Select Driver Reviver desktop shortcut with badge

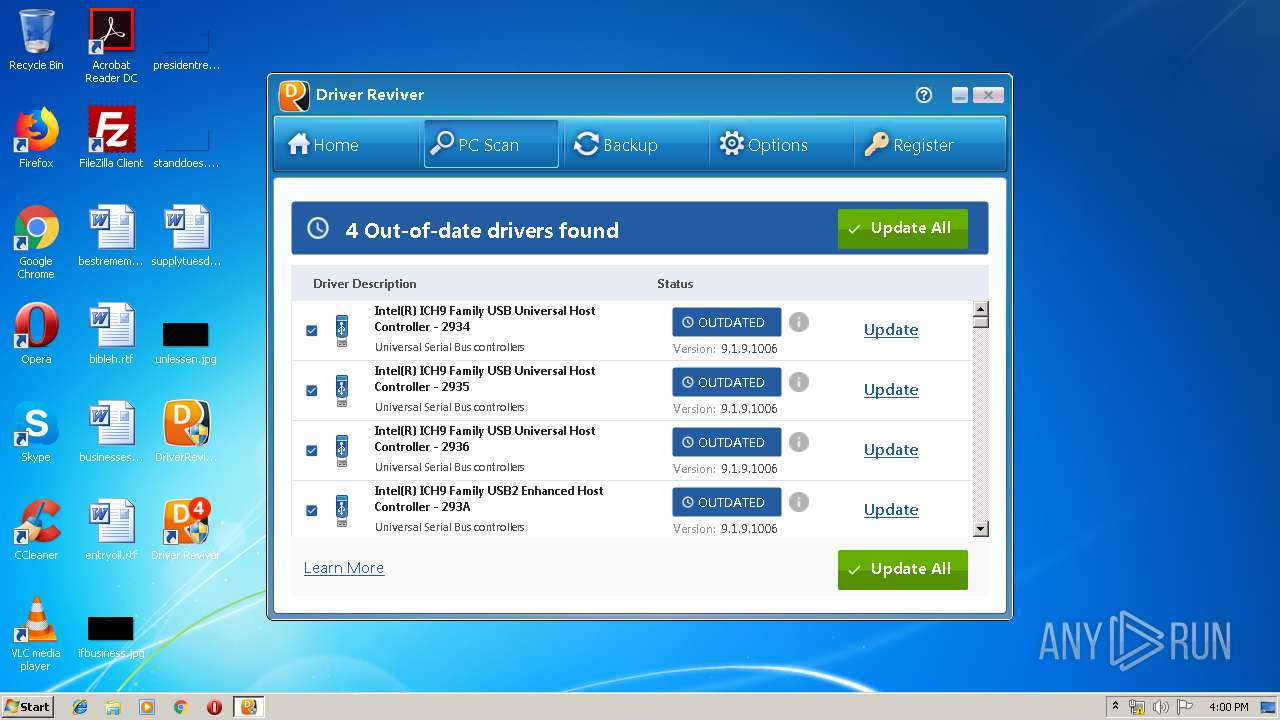click(186, 530)
